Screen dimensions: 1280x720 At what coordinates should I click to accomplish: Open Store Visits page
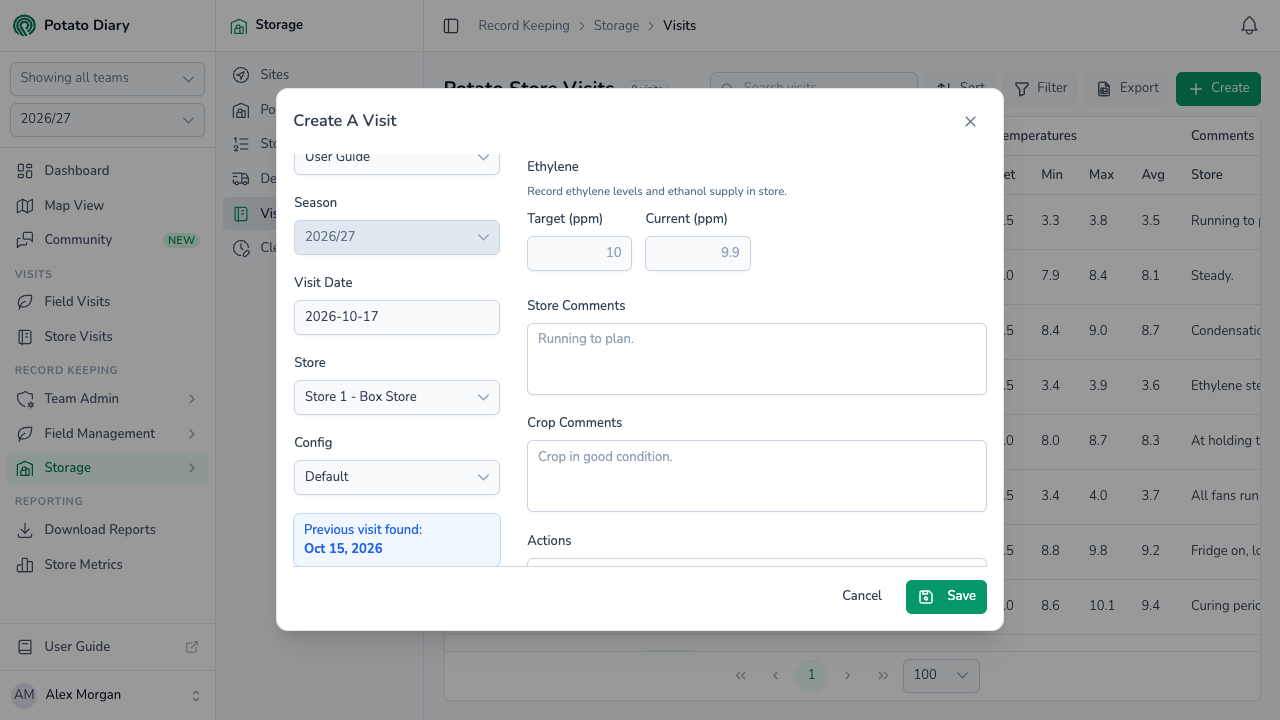[x=108, y=336]
